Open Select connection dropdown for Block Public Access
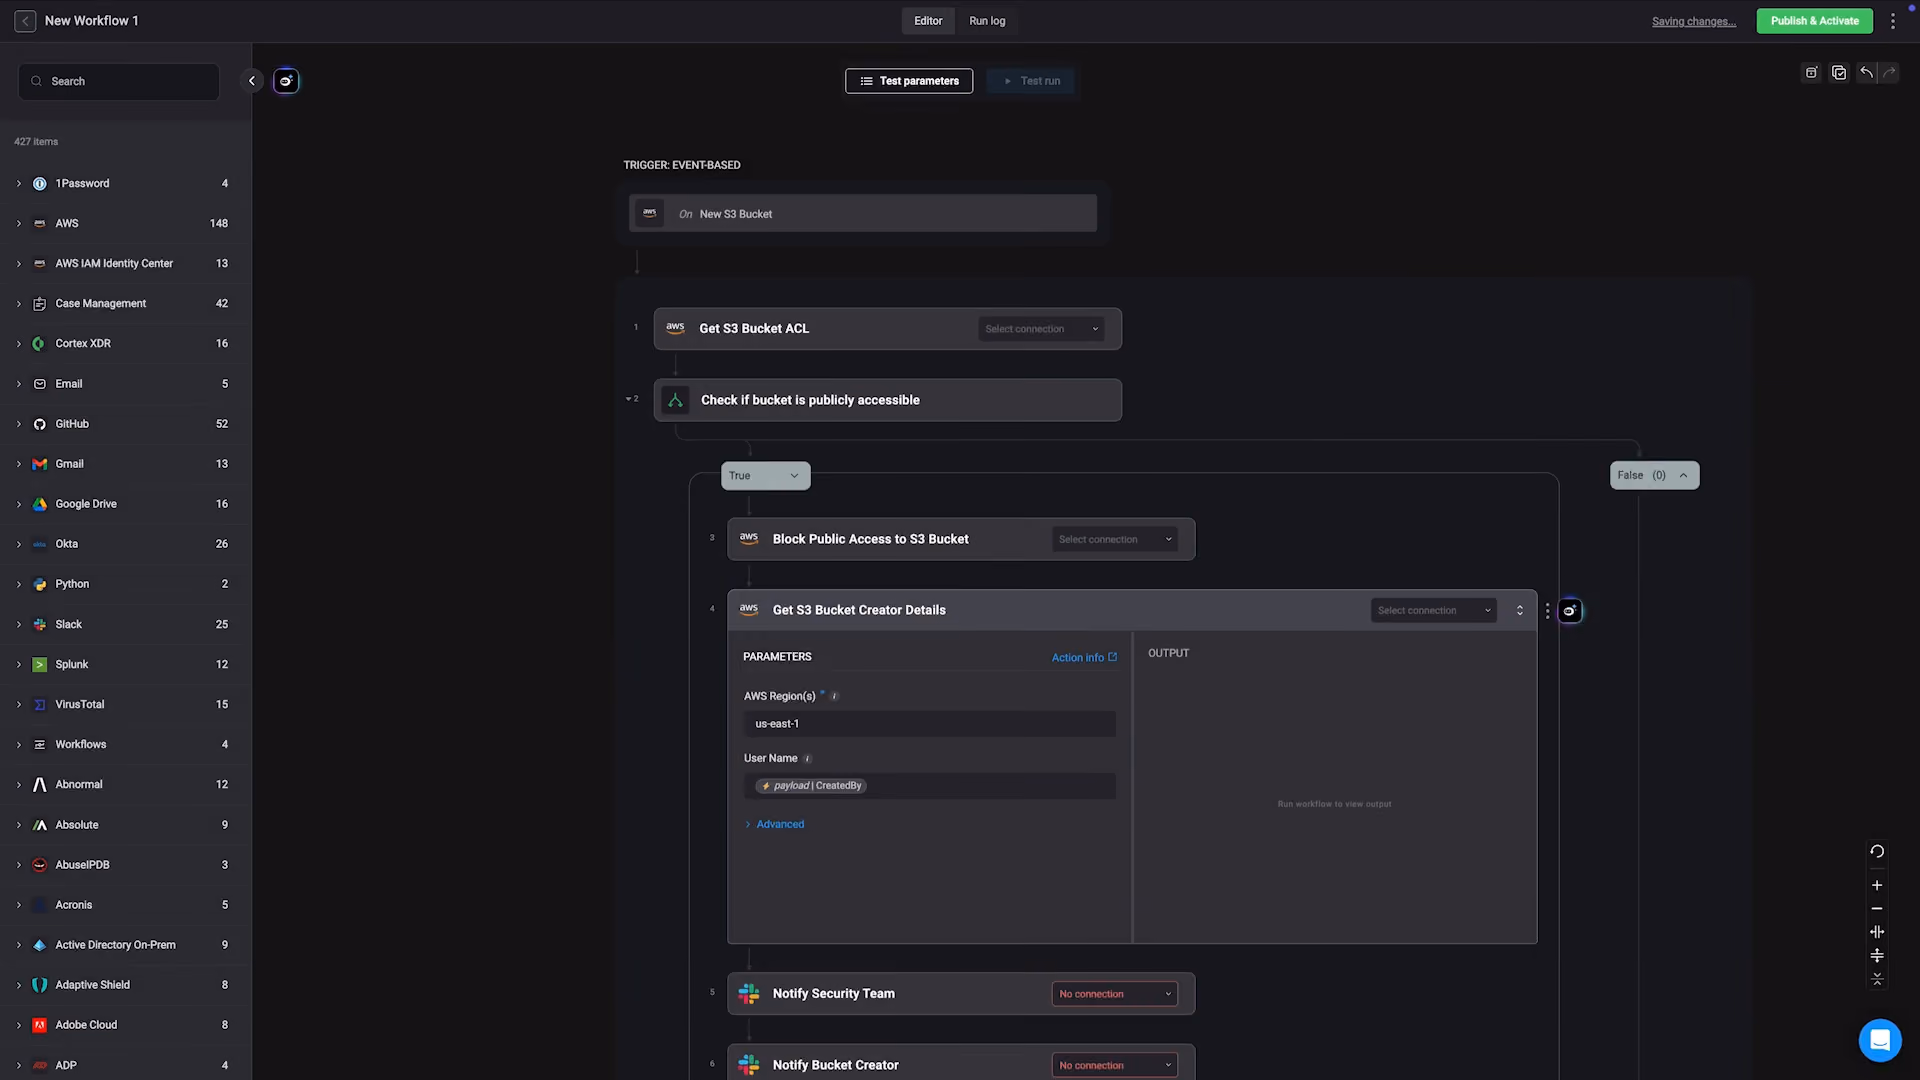 (1115, 540)
